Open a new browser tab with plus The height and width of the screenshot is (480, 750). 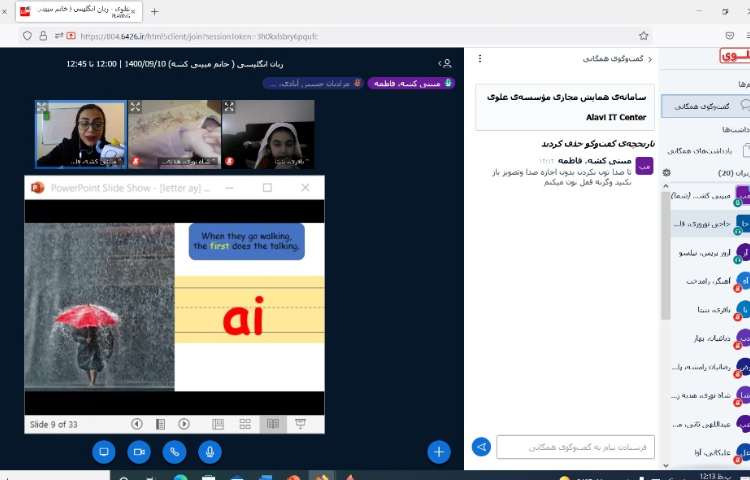[x=154, y=11]
